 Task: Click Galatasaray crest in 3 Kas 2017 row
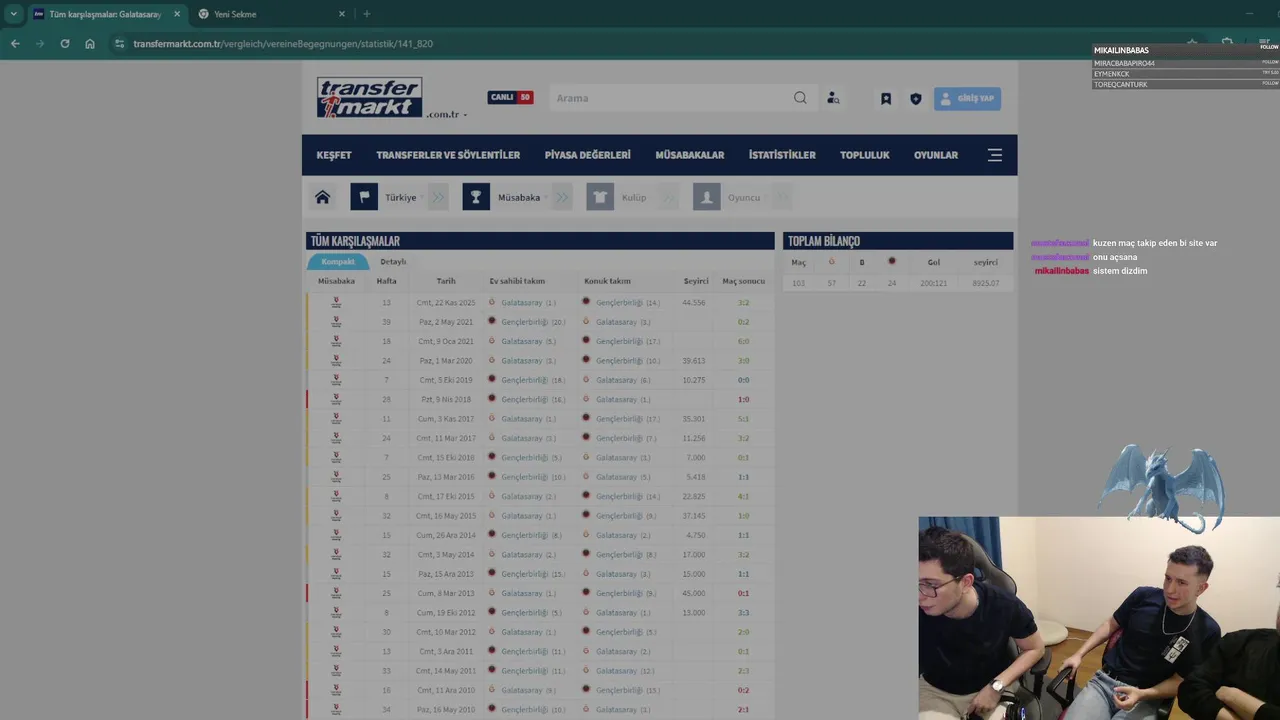click(492, 418)
